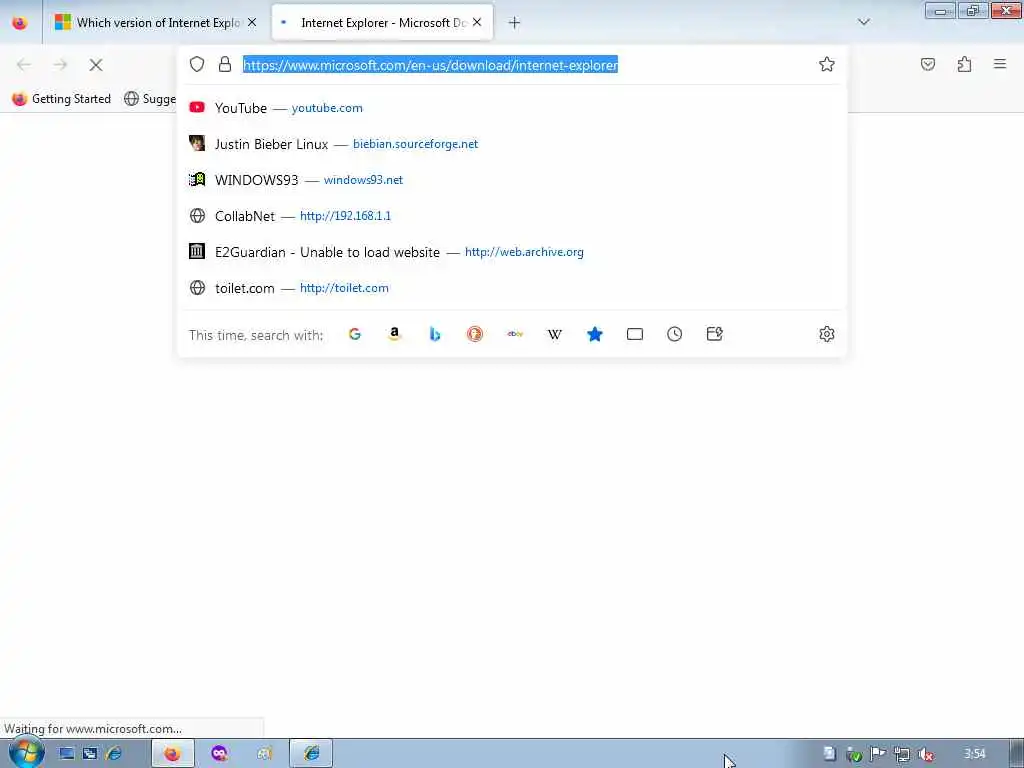The height and width of the screenshot is (768, 1024).
Task: Expand the list all tabs chevron
Action: 863,22
